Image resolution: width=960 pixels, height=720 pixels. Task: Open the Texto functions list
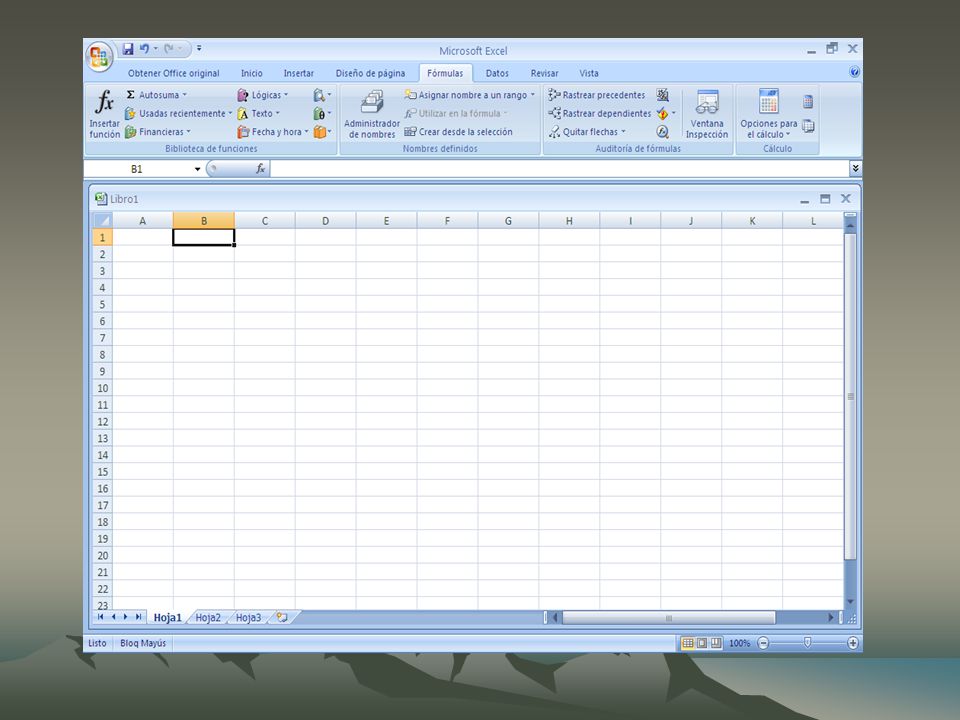point(258,113)
